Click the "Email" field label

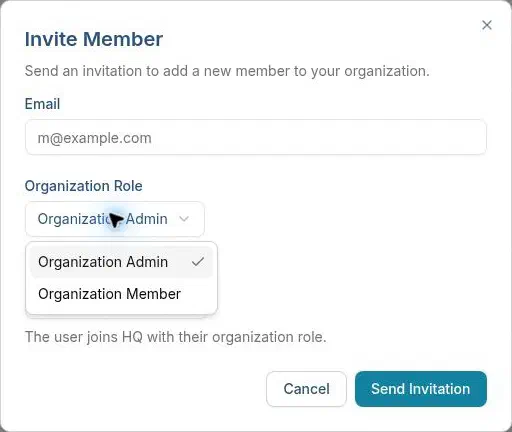(x=42, y=104)
